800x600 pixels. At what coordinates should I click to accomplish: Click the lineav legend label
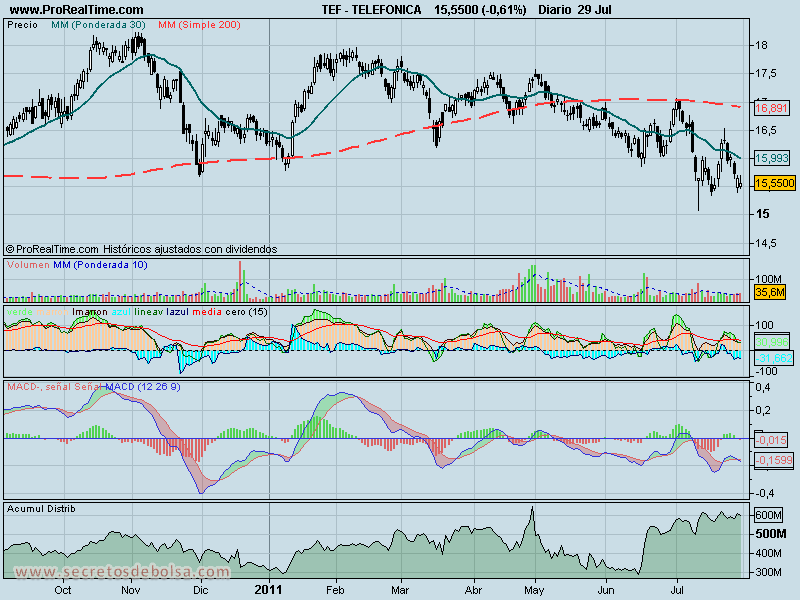(149, 312)
